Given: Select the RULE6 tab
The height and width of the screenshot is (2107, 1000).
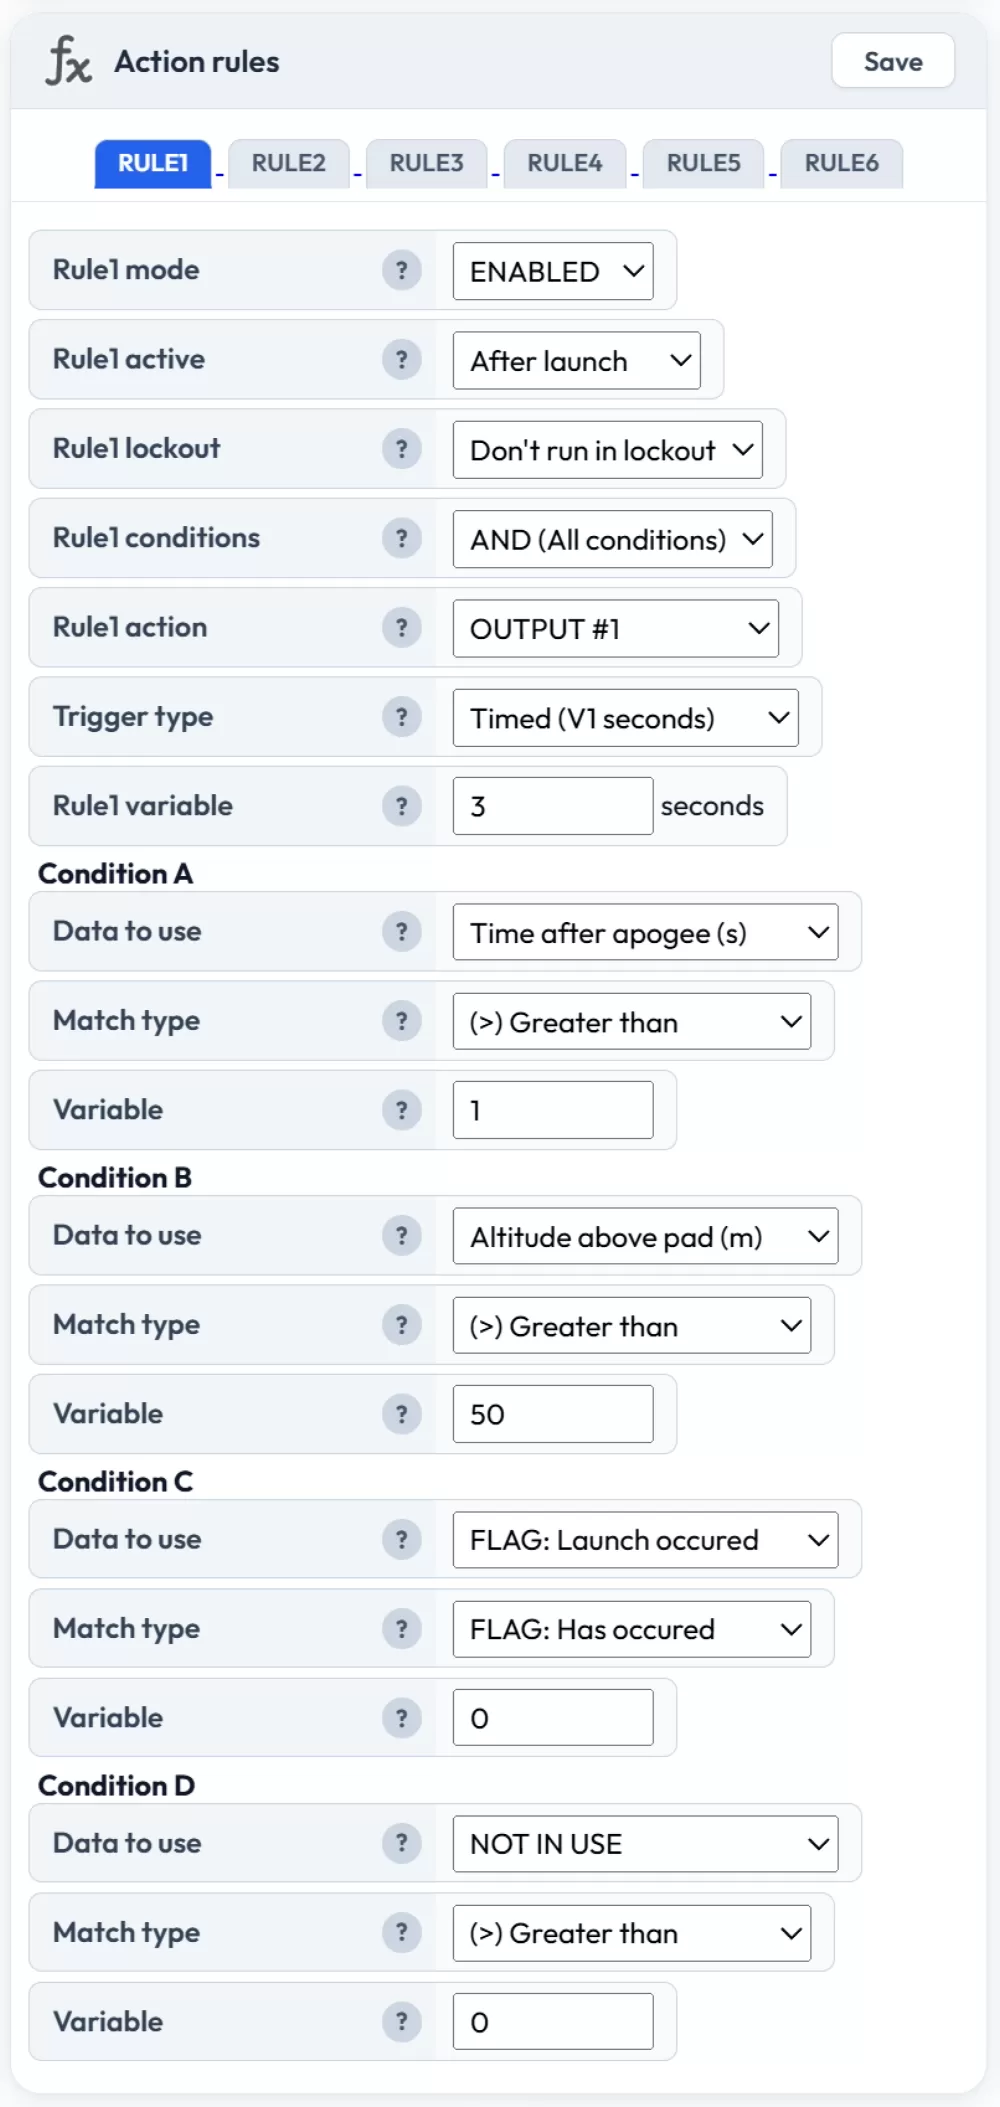Looking at the screenshot, I should tap(841, 163).
